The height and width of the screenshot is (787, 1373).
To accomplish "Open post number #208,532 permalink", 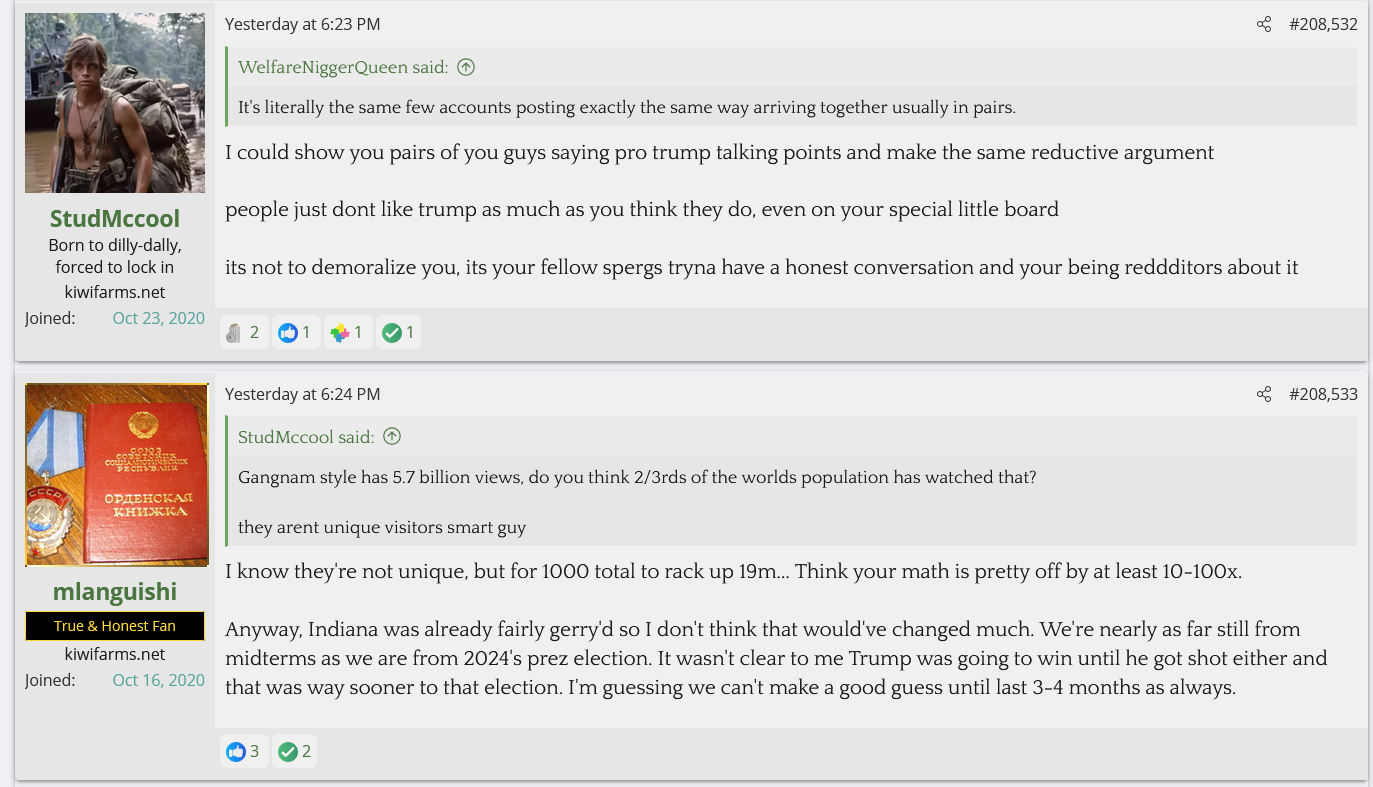I will [1323, 24].
